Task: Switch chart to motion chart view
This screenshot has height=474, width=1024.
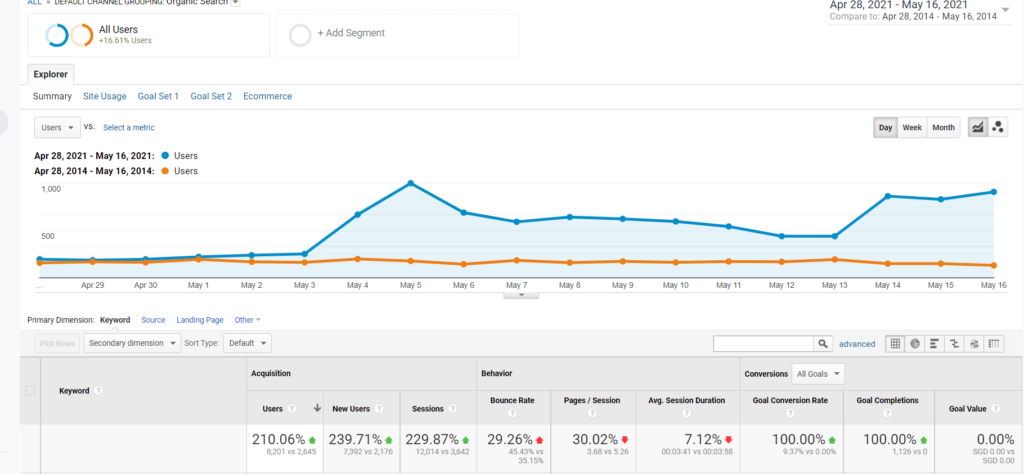Action: tap(997, 127)
